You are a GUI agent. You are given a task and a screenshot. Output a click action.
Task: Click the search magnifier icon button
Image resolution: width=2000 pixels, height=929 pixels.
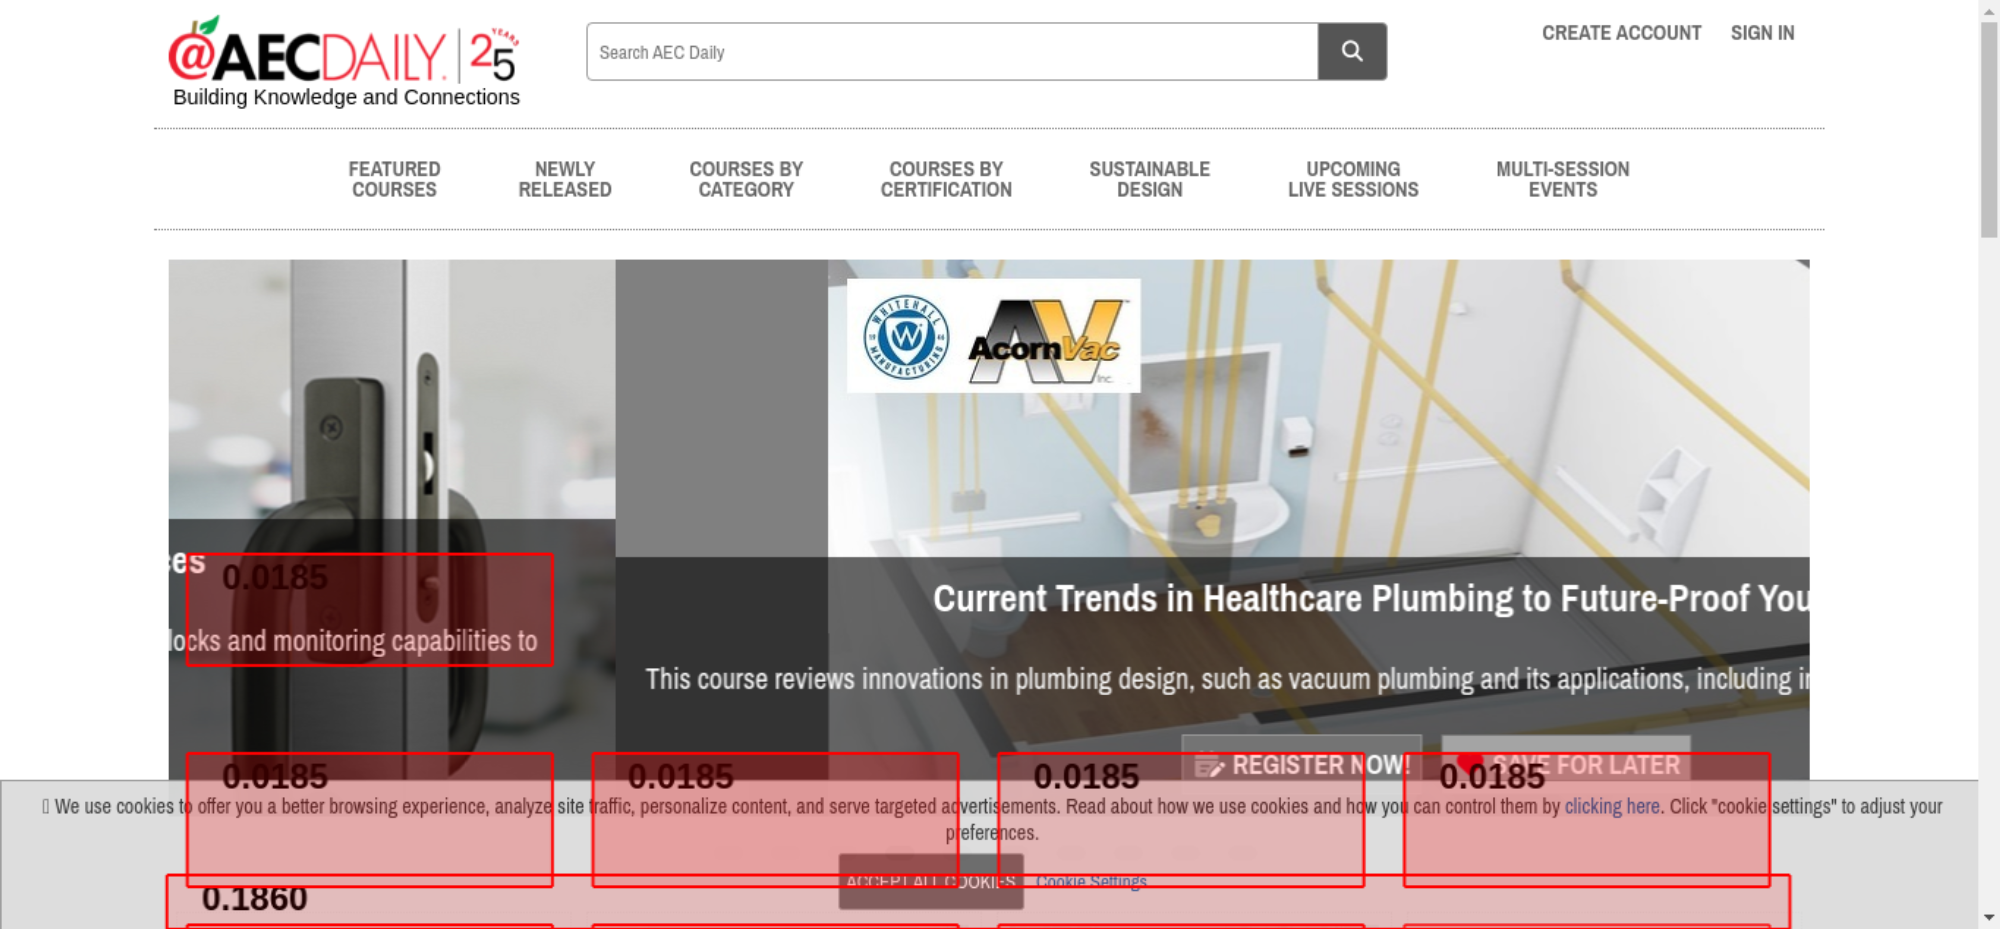tap(1352, 51)
